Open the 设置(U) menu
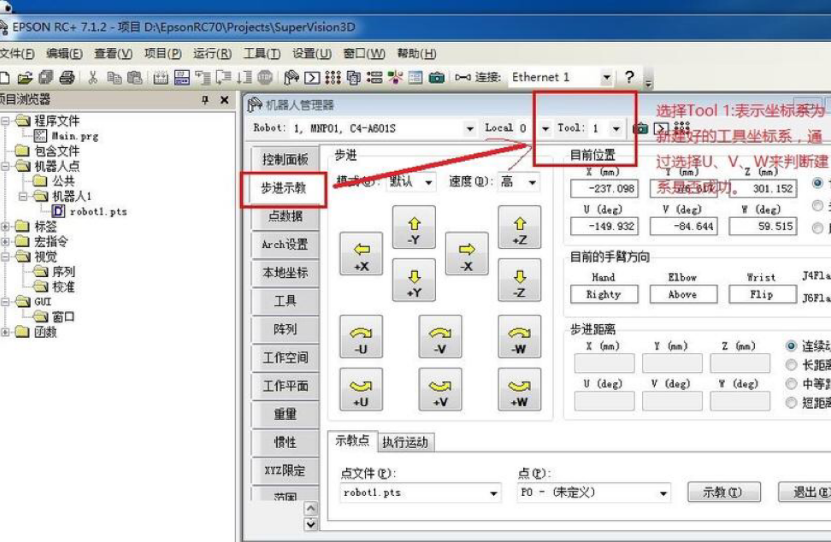Screen dimensions: 831x542 [312, 54]
